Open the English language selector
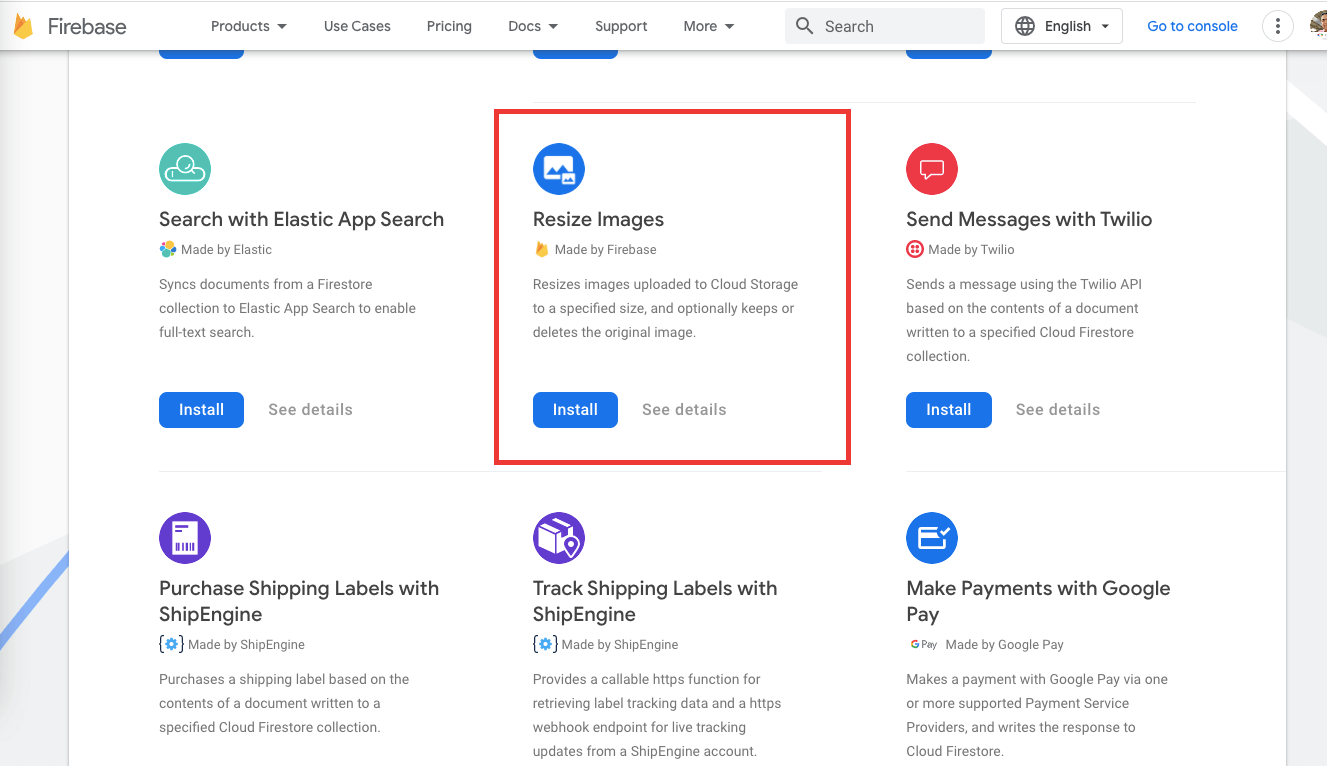Screen dimensions: 1327x766 click(1062, 26)
